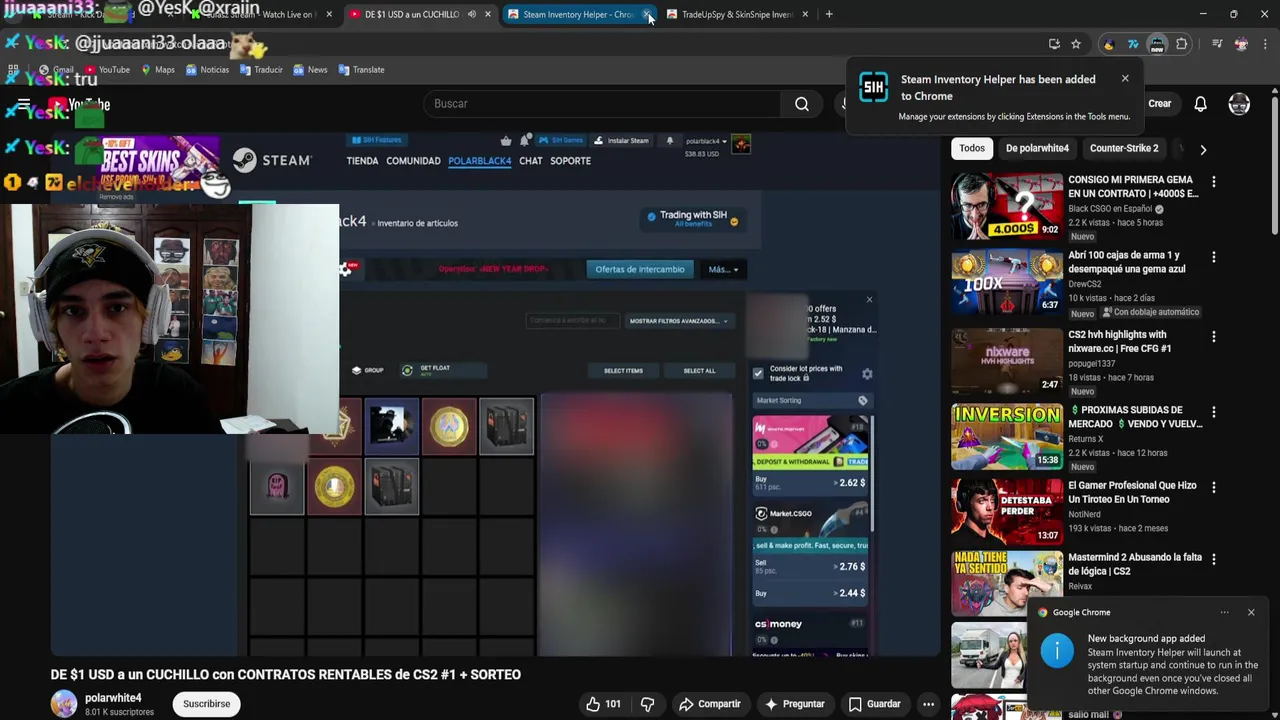Open options menu for El Gamer Profesional video
The width and height of the screenshot is (1280, 720).
tap(1214, 487)
